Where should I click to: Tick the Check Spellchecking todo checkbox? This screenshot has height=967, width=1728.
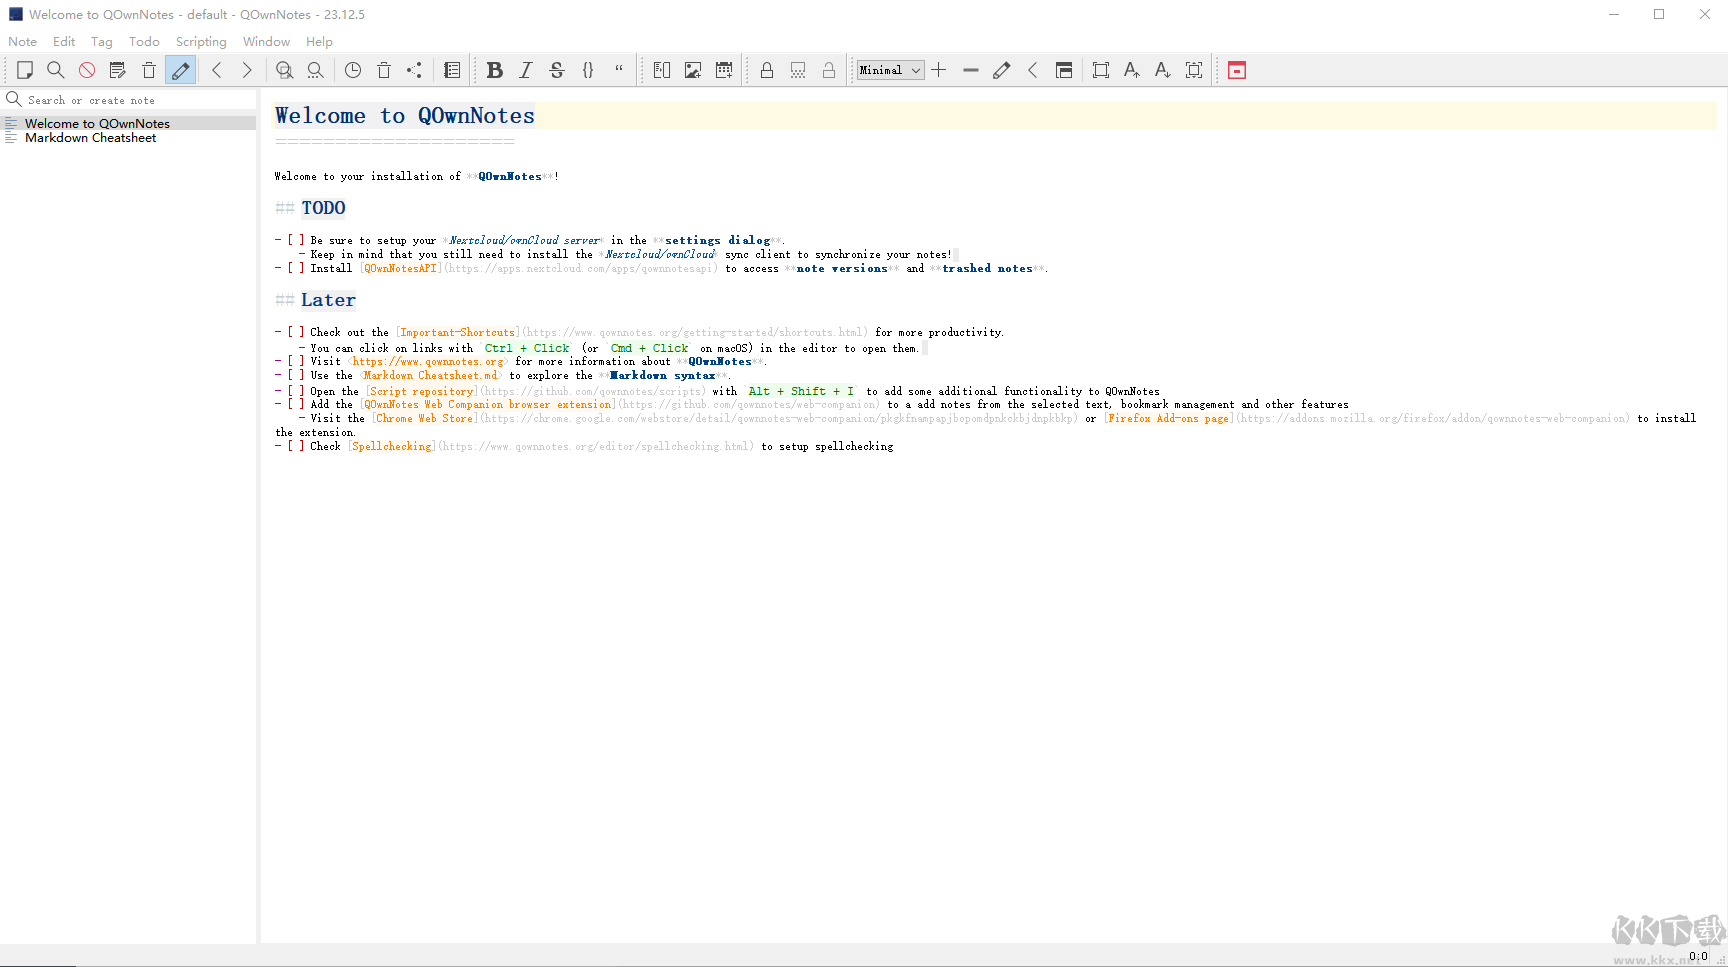pyautogui.click(x=296, y=446)
